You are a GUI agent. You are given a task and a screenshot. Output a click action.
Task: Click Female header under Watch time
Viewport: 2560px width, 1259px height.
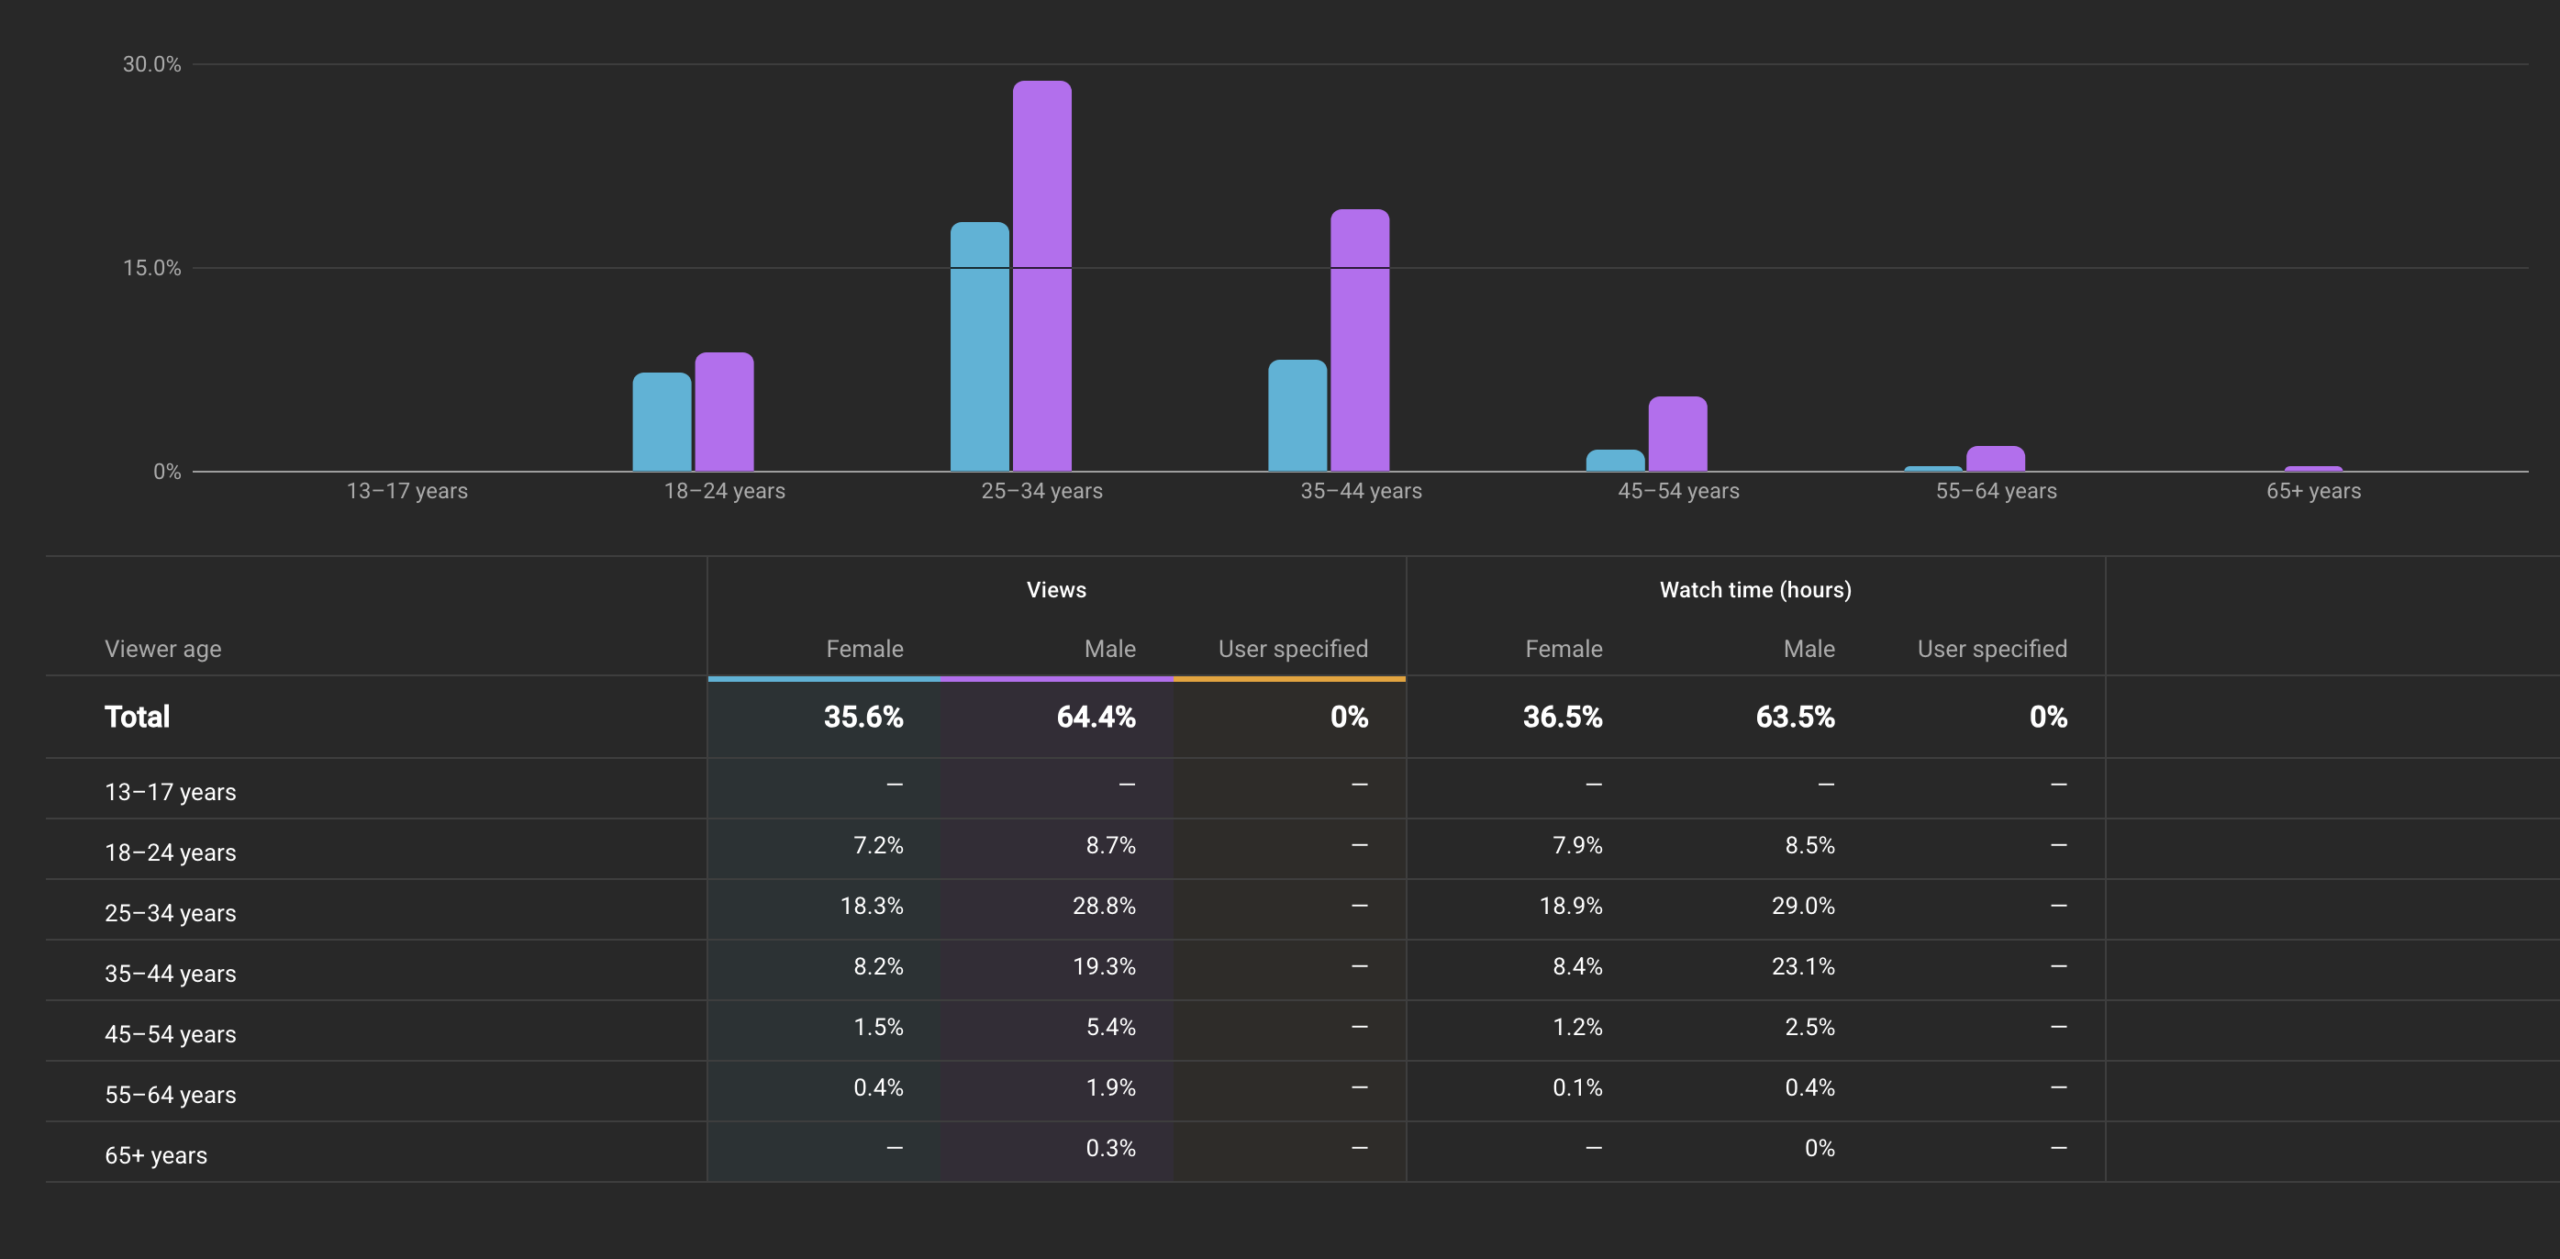(1563, 649)
